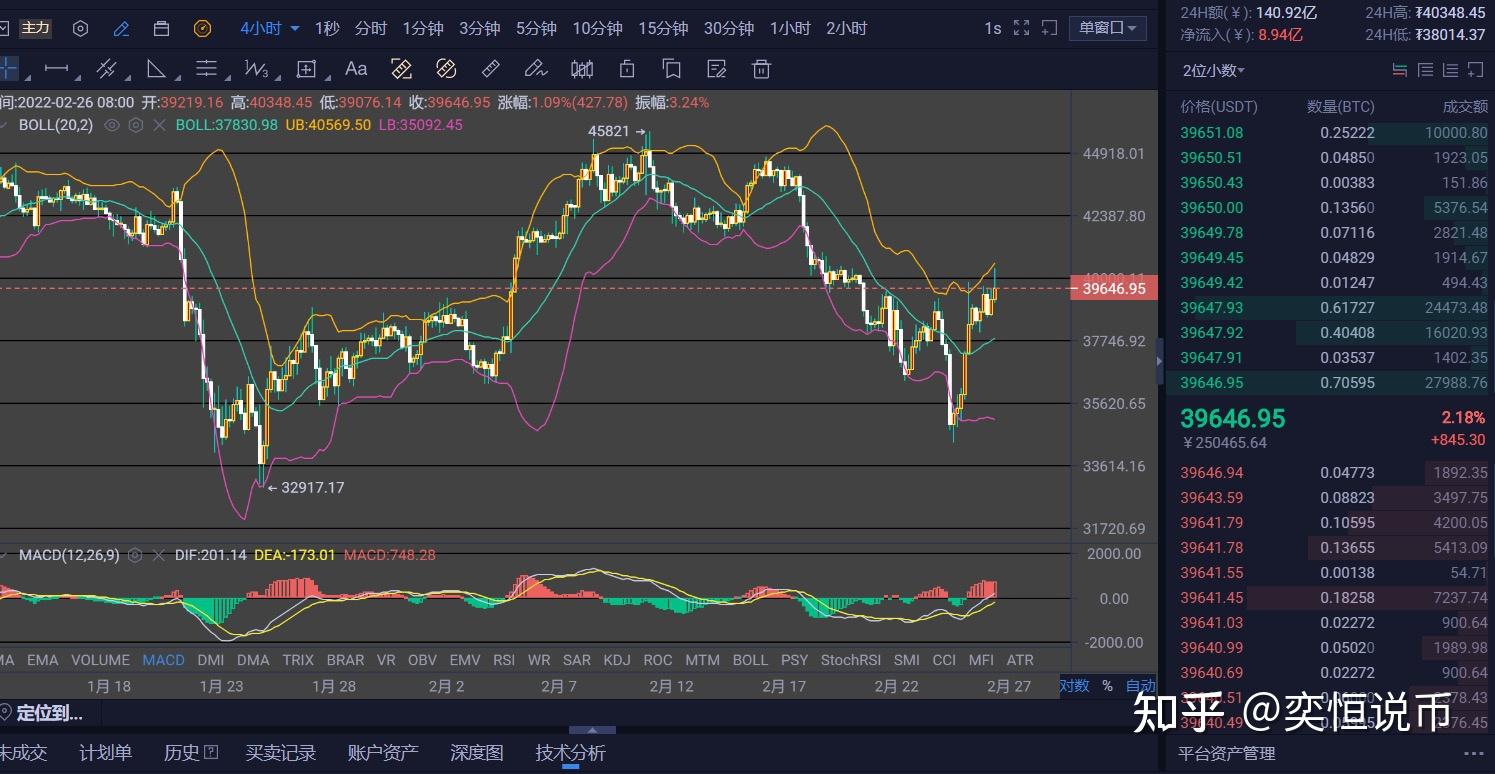Click the freehand brush edit icon
The image size is (1495, 774).
click(x=536, y=69)
